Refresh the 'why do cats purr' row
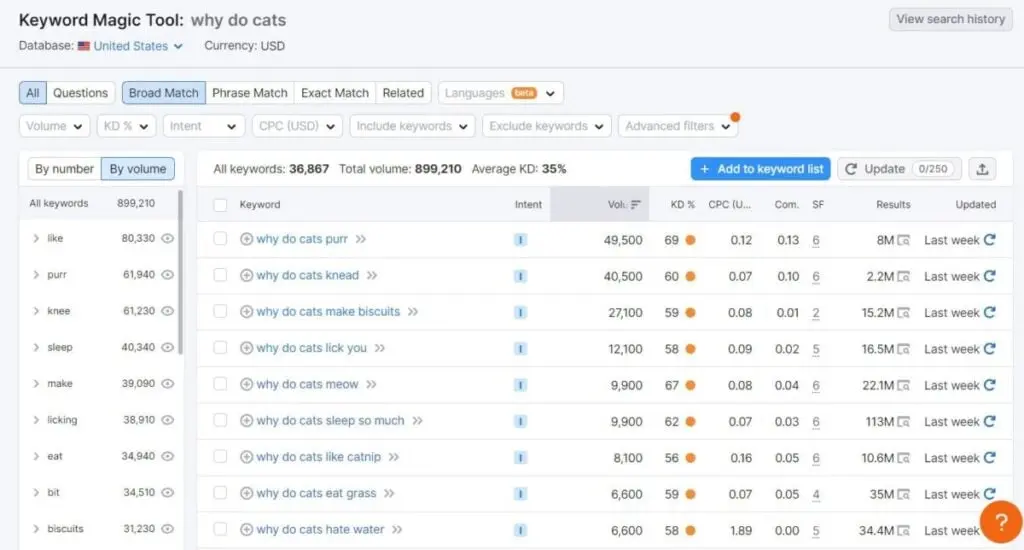 point(989,240)
